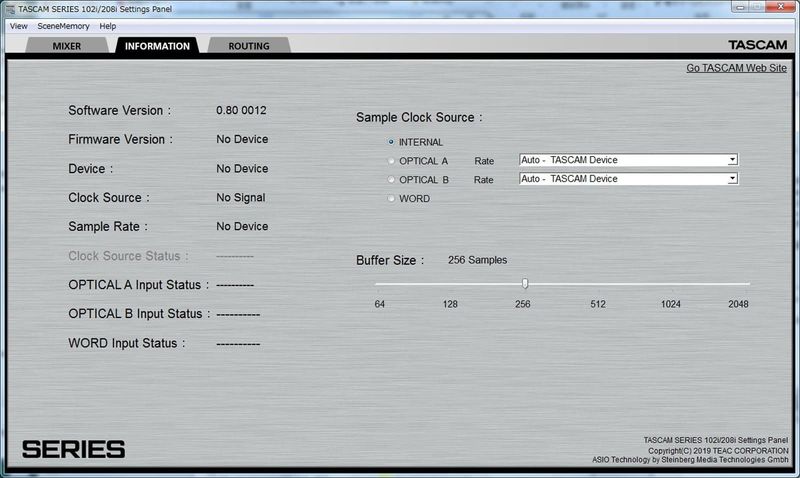
Task: Follow the Go TASCAM Web Site link
Action: (x=736, y=68)
